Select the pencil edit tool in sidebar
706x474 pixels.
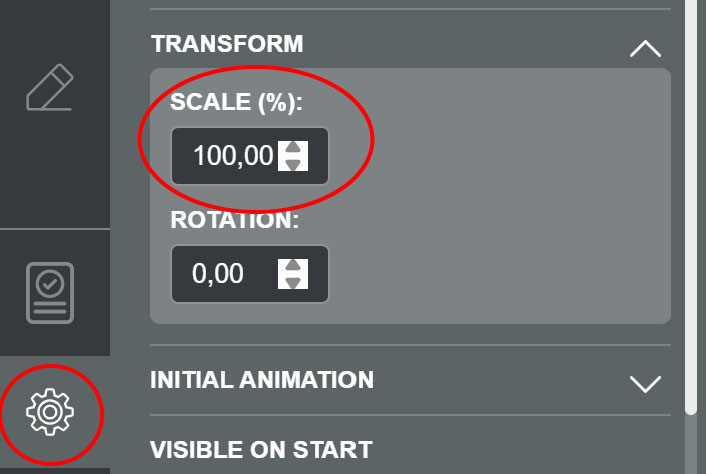[x=51, y=88]
